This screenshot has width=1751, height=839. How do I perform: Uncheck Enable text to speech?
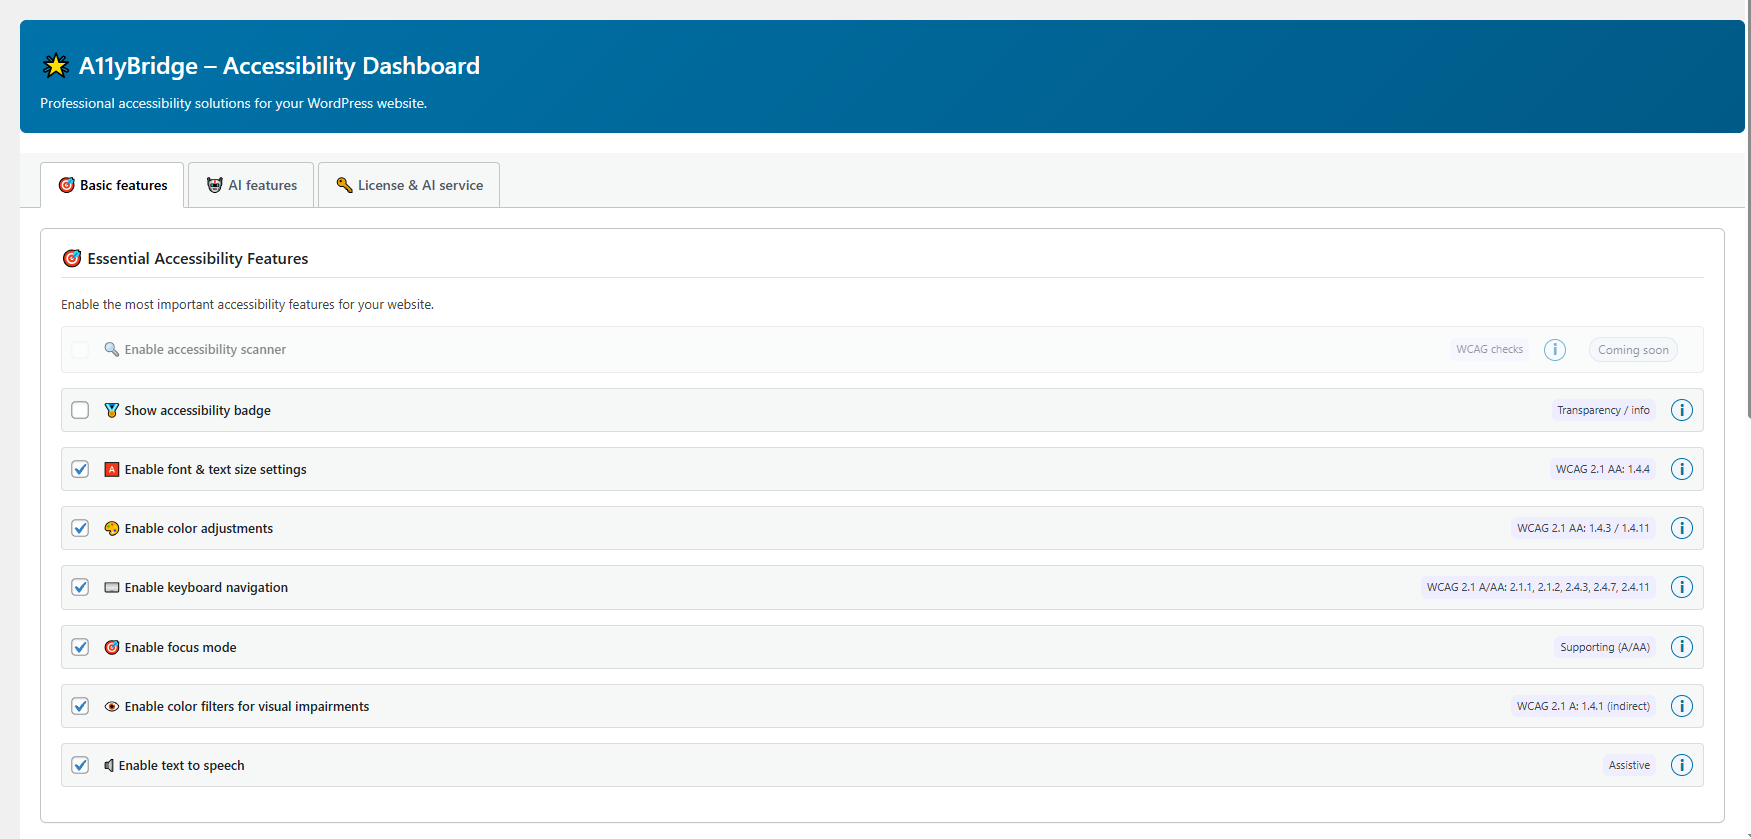tap(80, 765)
